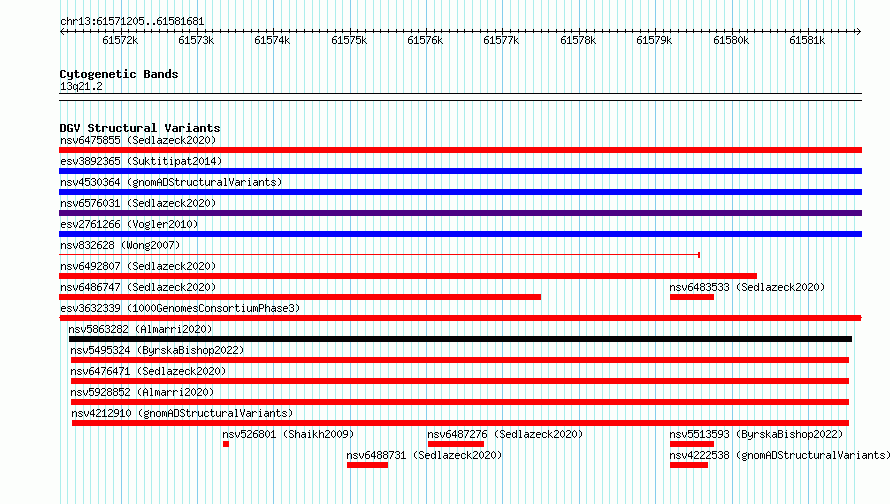Select the blue esv2761266 variant bar
This screenshot has height=504, width=890.
click(x=460, y=234)
